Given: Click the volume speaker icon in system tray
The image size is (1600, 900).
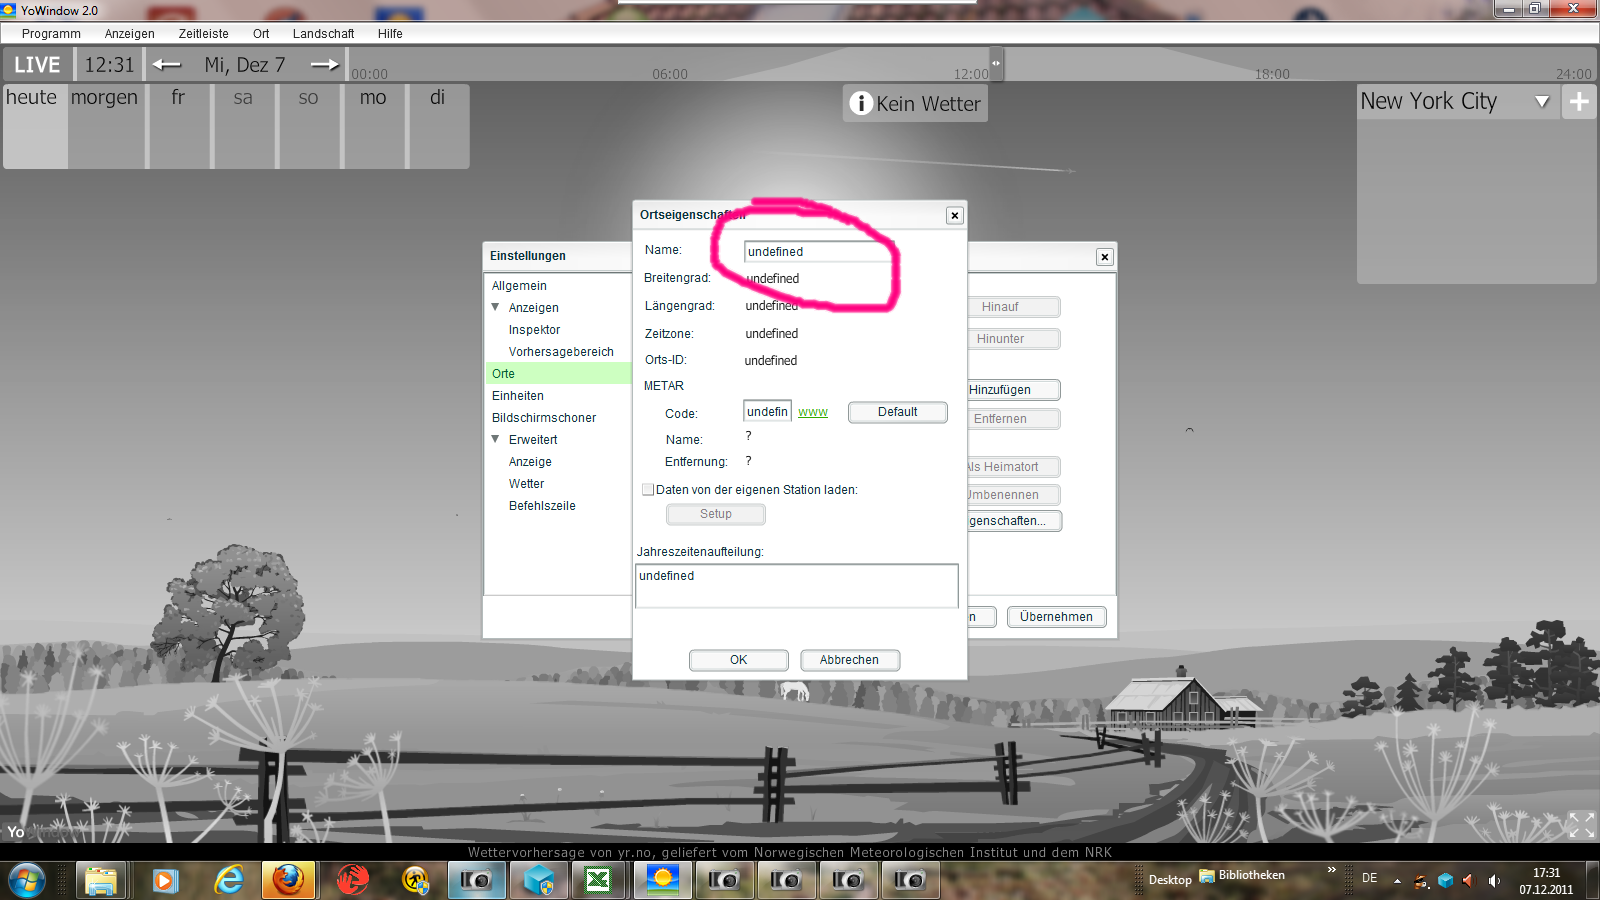Looking at the screenshot, I should [x=1494, y=881].
